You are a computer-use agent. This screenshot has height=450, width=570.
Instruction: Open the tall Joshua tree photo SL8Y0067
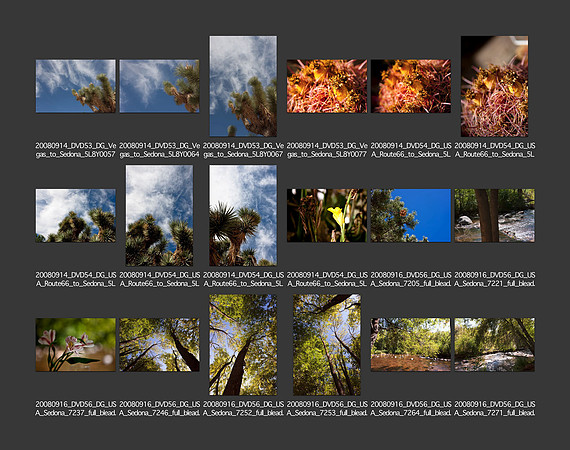(243, 86)
